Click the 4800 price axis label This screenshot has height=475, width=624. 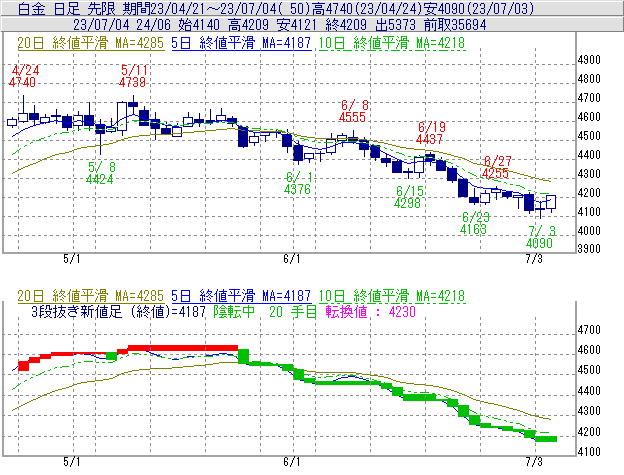(589, 79)
